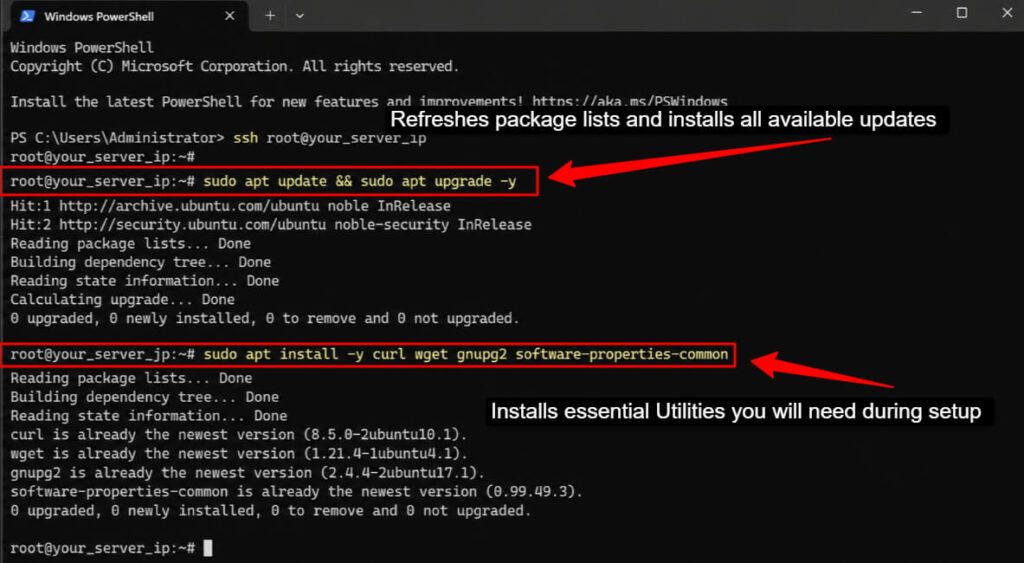The height and width of the screenshot is (563, 1024).
Task: Close the terminal window
Action: [1007, 13]
